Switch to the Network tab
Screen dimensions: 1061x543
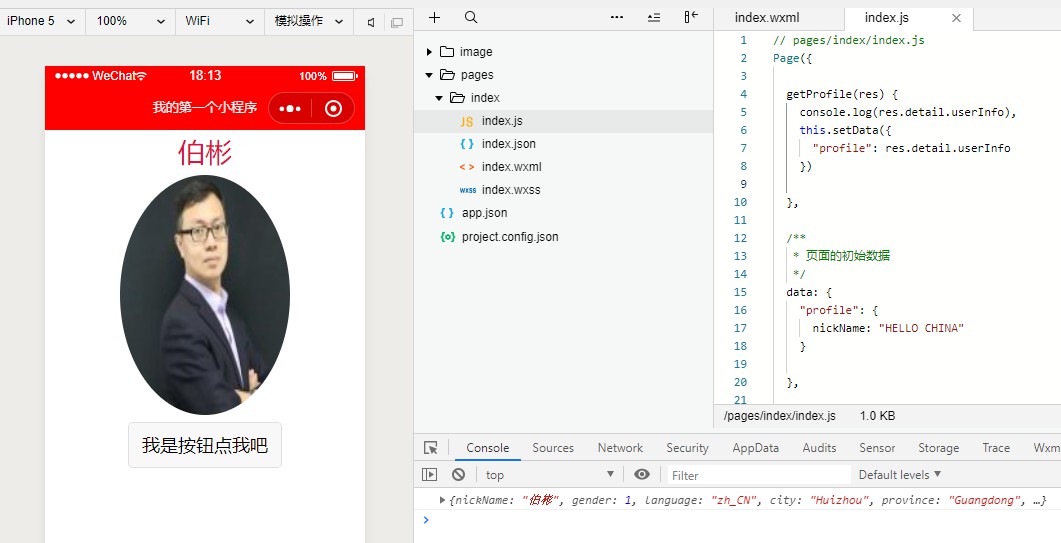click(x=620, y=448)
